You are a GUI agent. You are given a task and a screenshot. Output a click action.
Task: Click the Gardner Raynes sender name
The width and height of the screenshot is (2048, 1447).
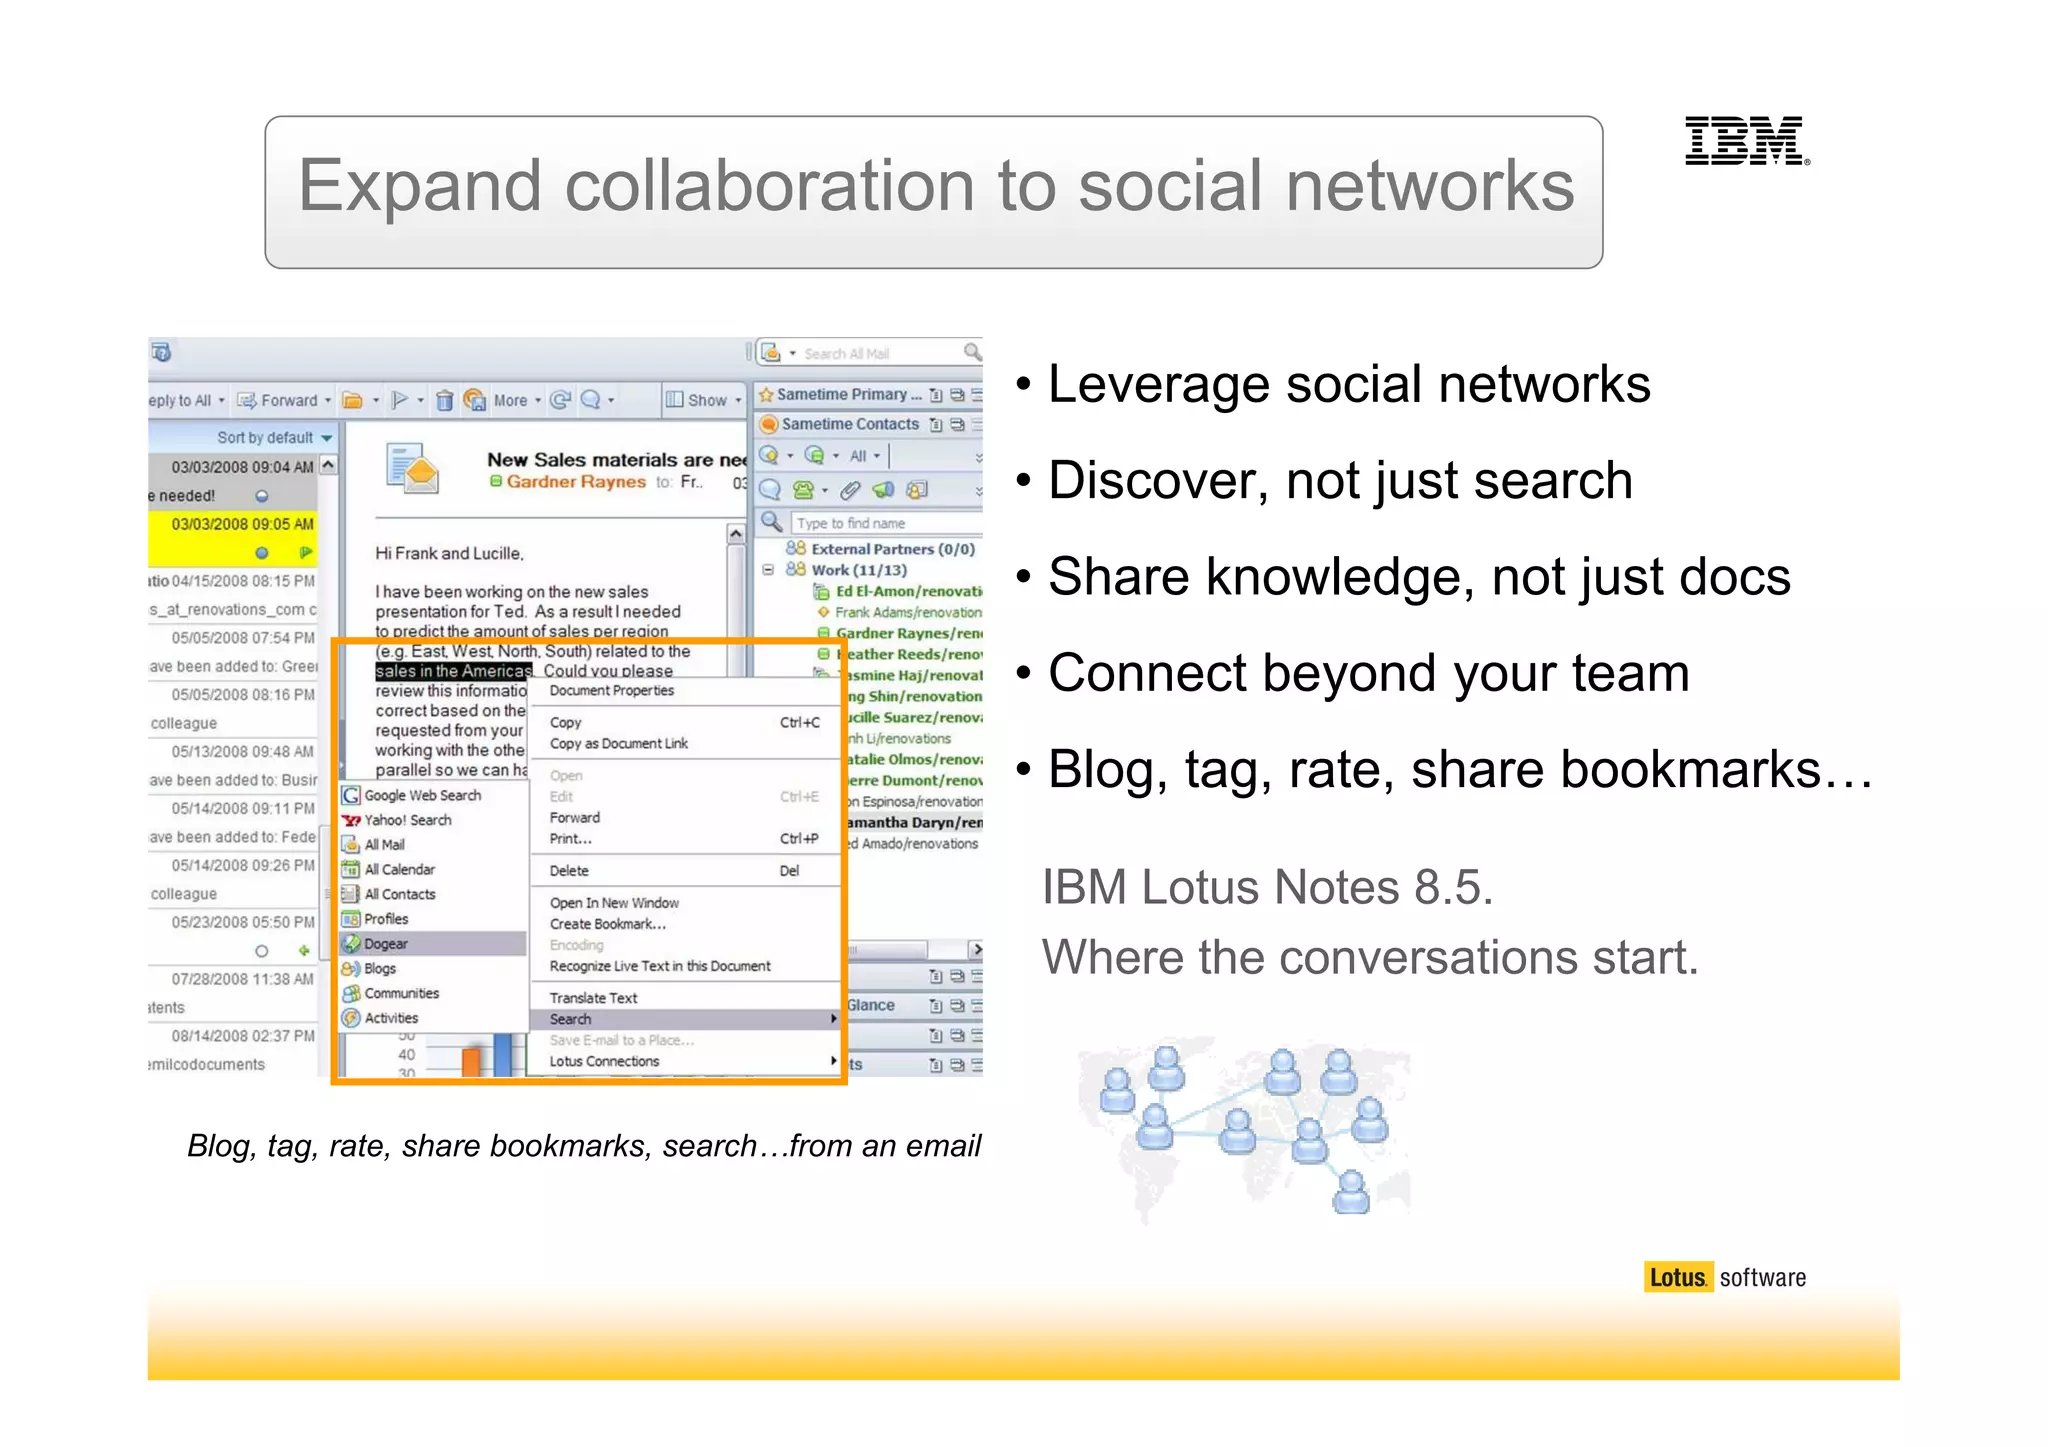pos(576,482)
